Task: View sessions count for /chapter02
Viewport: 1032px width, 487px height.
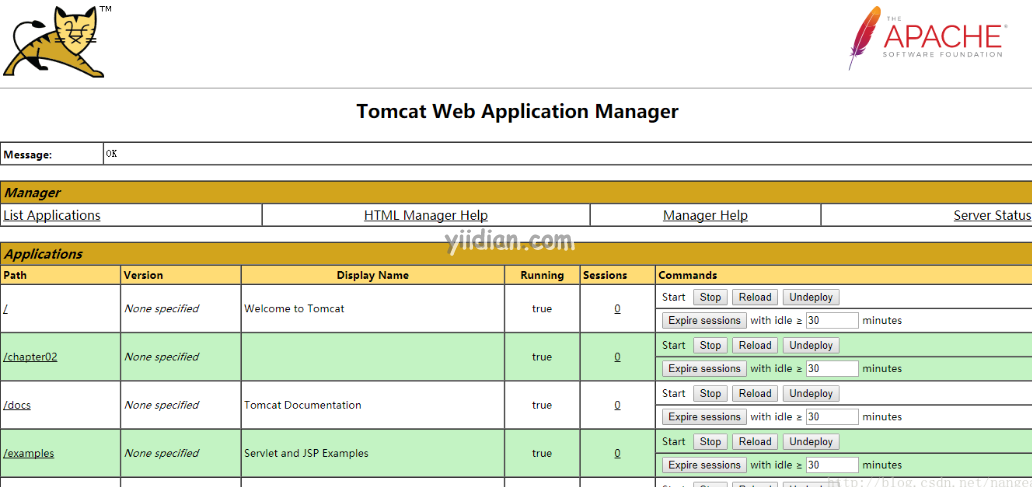Action: pyautogui.click(x=617, y=357)
